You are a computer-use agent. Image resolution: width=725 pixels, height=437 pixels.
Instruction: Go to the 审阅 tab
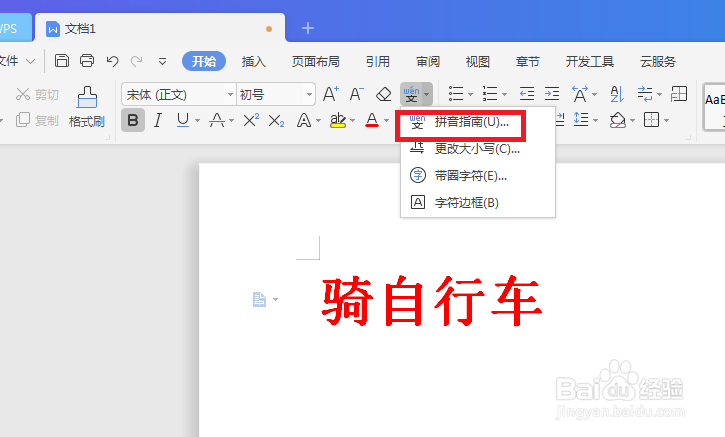428,61
